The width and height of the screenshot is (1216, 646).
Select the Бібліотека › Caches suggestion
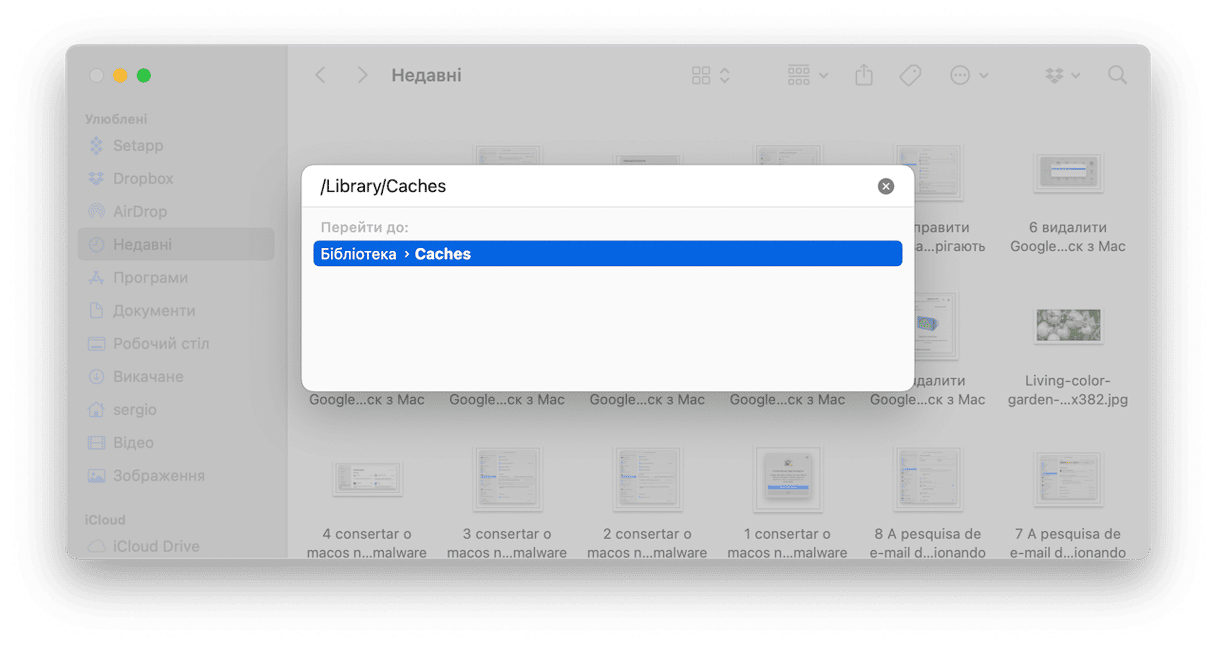[607, 254]
